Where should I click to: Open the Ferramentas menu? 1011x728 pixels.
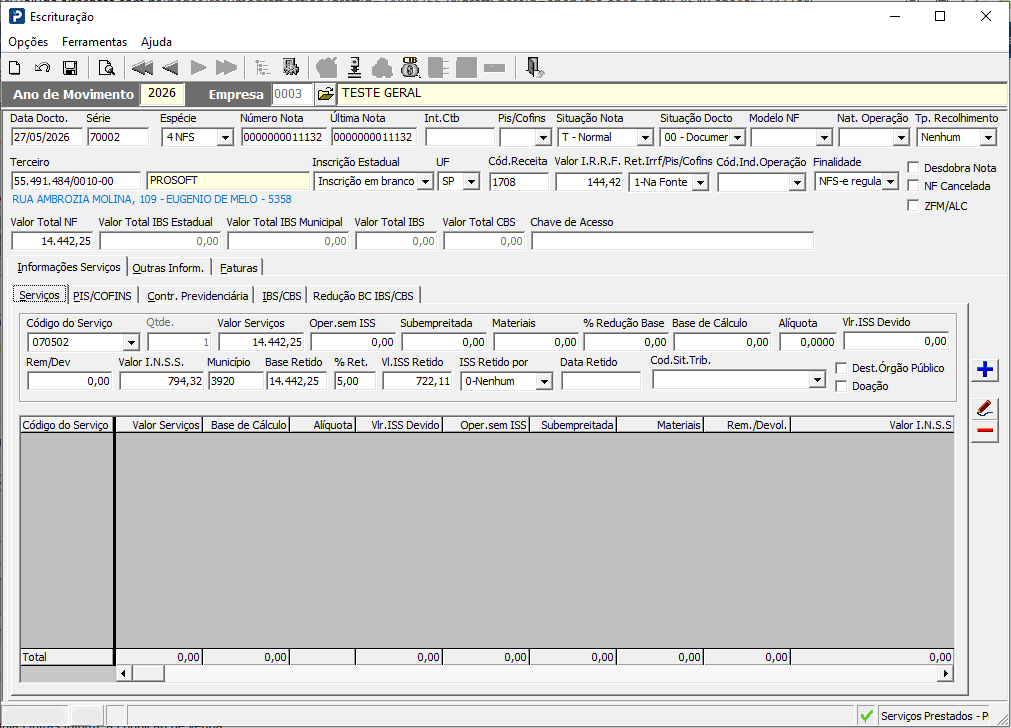coord(94,42)
